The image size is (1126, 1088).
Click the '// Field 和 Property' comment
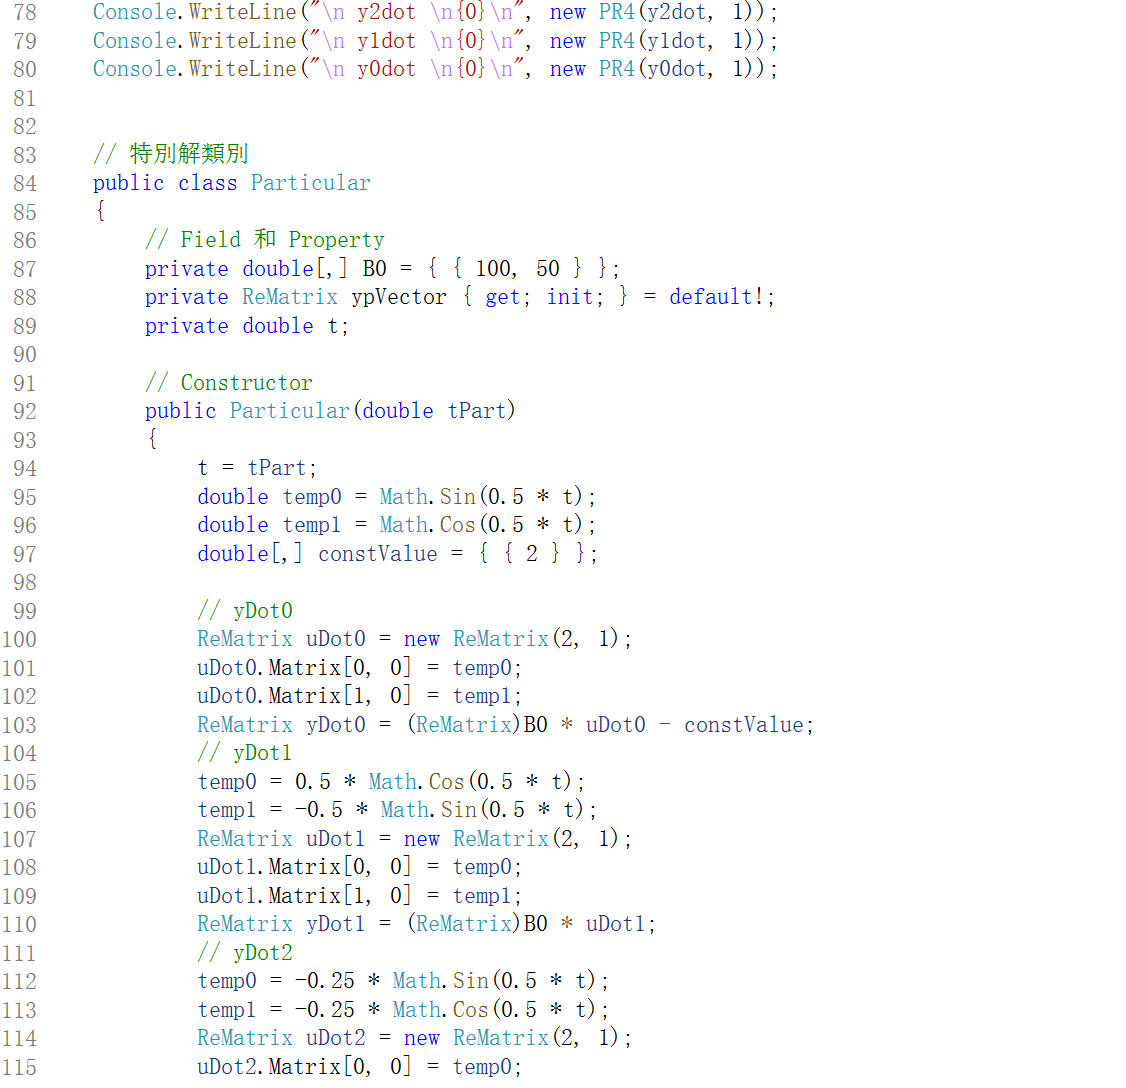tap(264, 239)
